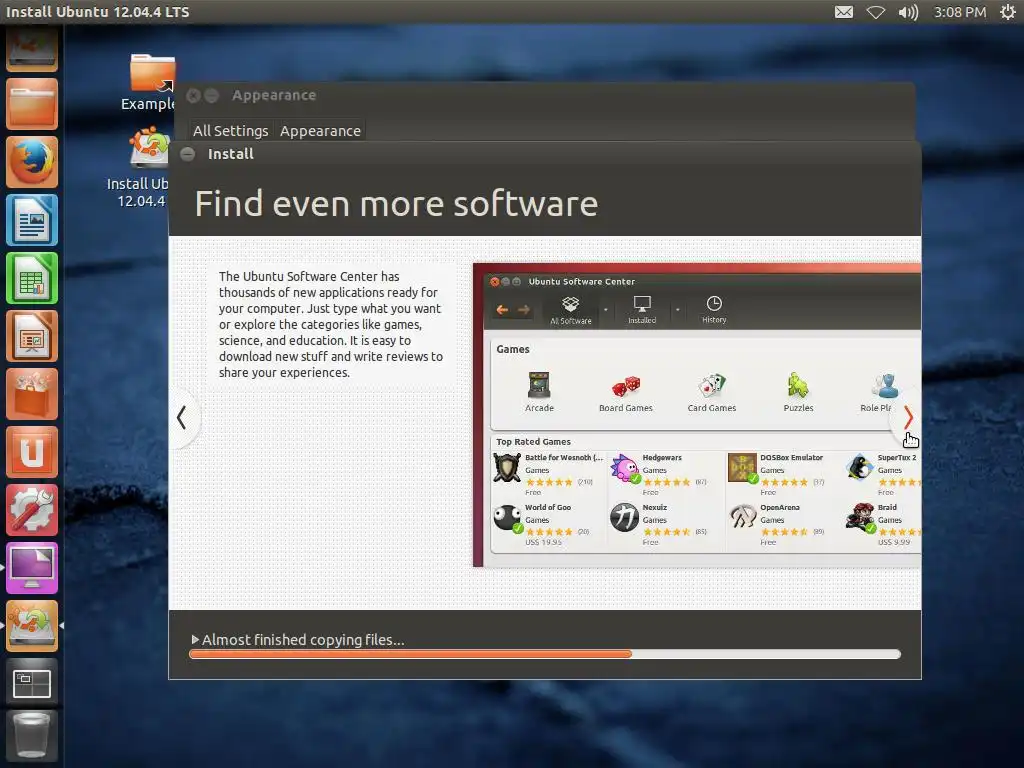The width and height of the screenshot is (1024, 768).
Task: Click the Board Games category in the slide
Action: click(626, 393)
